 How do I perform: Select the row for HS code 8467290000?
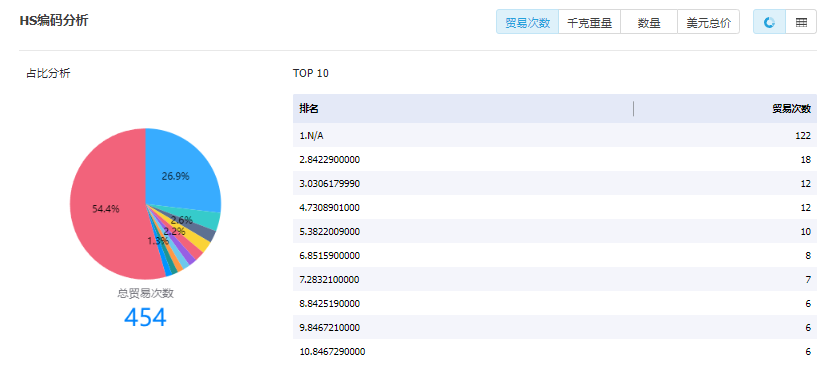point(555,351)
